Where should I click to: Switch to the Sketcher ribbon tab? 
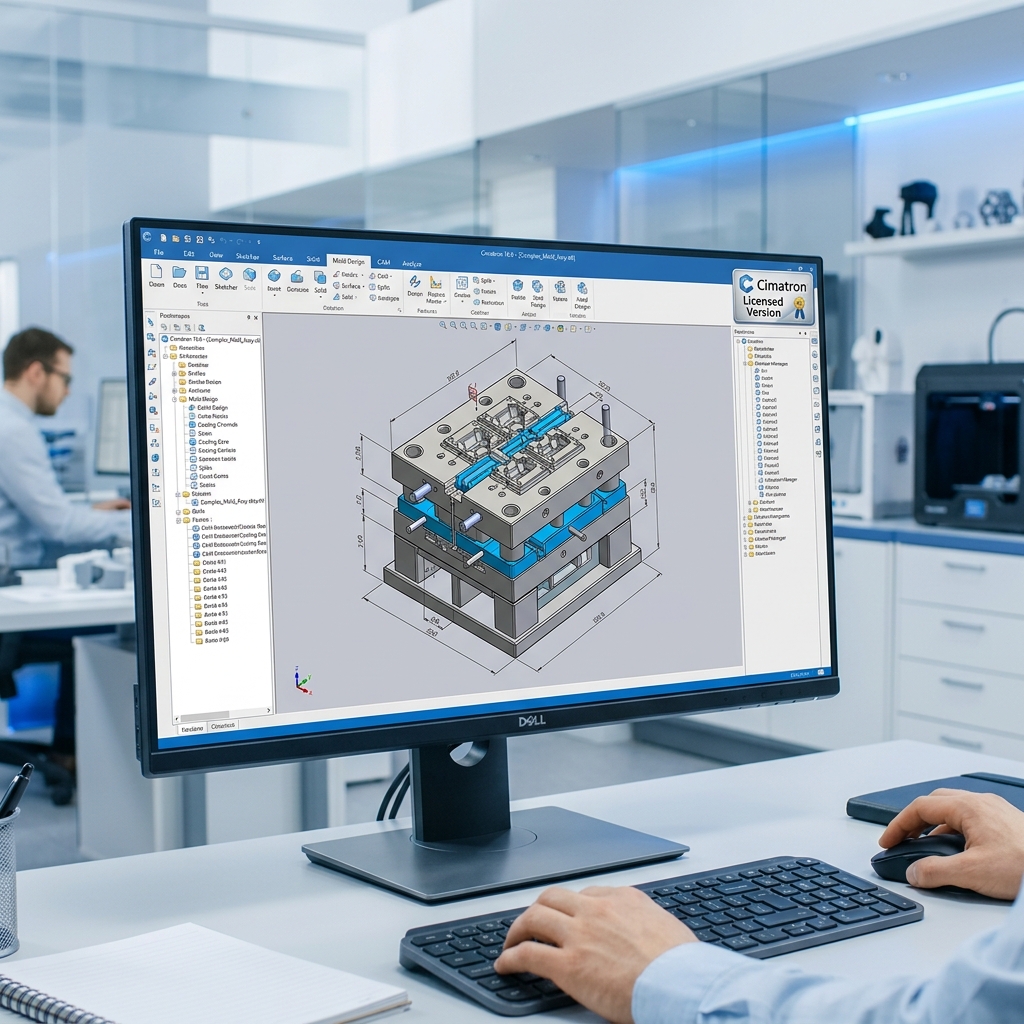point(248,256)
